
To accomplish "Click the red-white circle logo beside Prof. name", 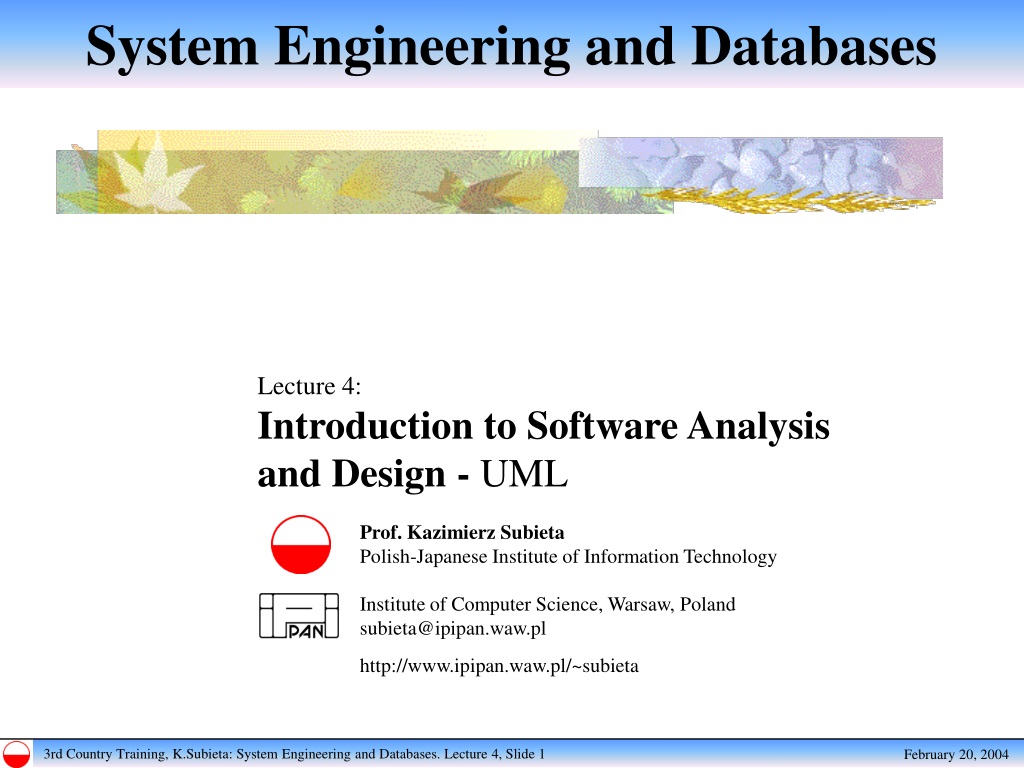I will (301, 545).
